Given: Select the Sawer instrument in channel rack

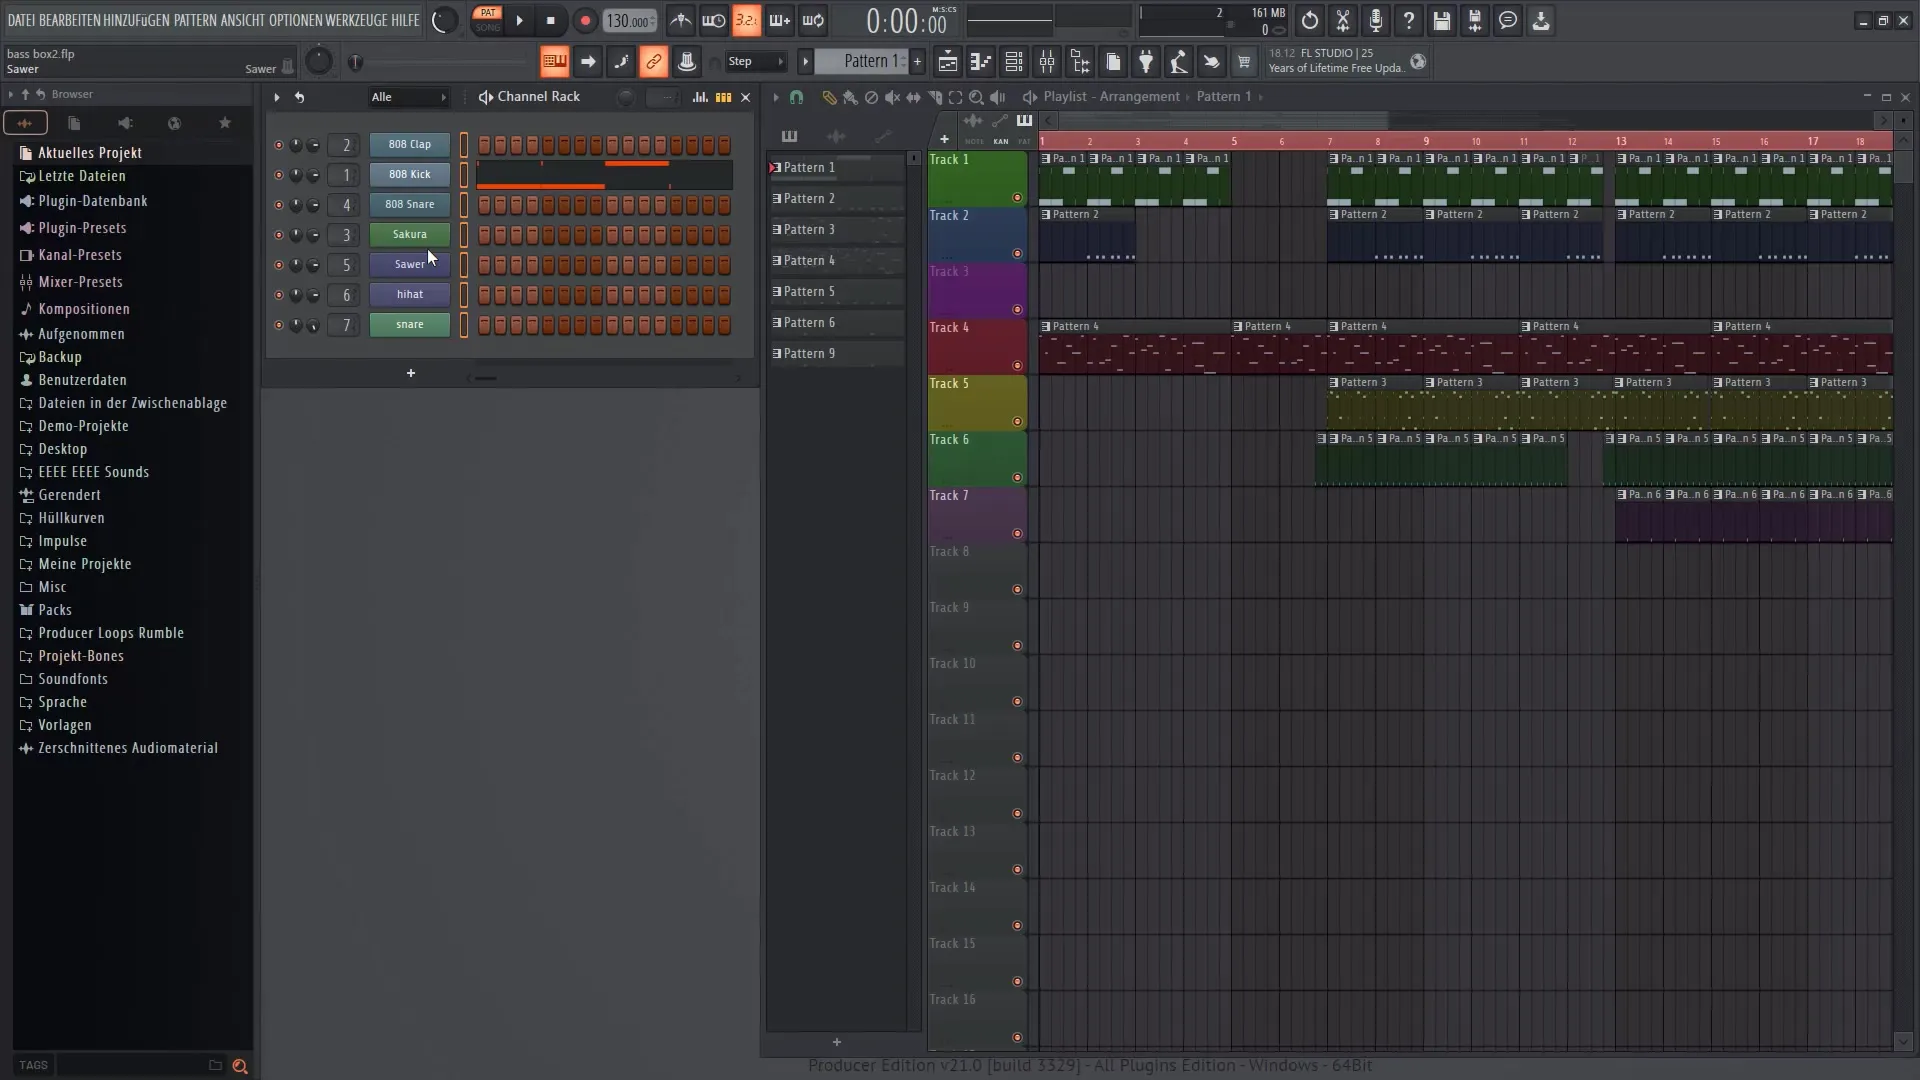Looking at the screenshot, I should (x=409, y=264).
